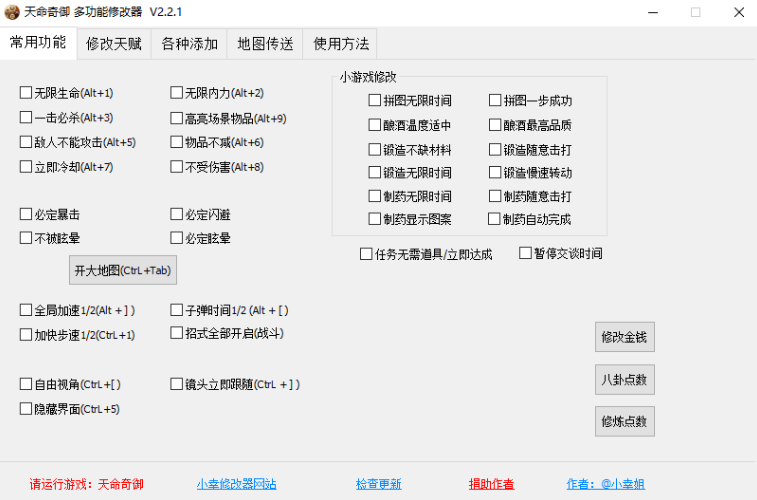Tick 酿酒最高品质 checkbox
The image size is (757, 500).
(x=495, y=125)
